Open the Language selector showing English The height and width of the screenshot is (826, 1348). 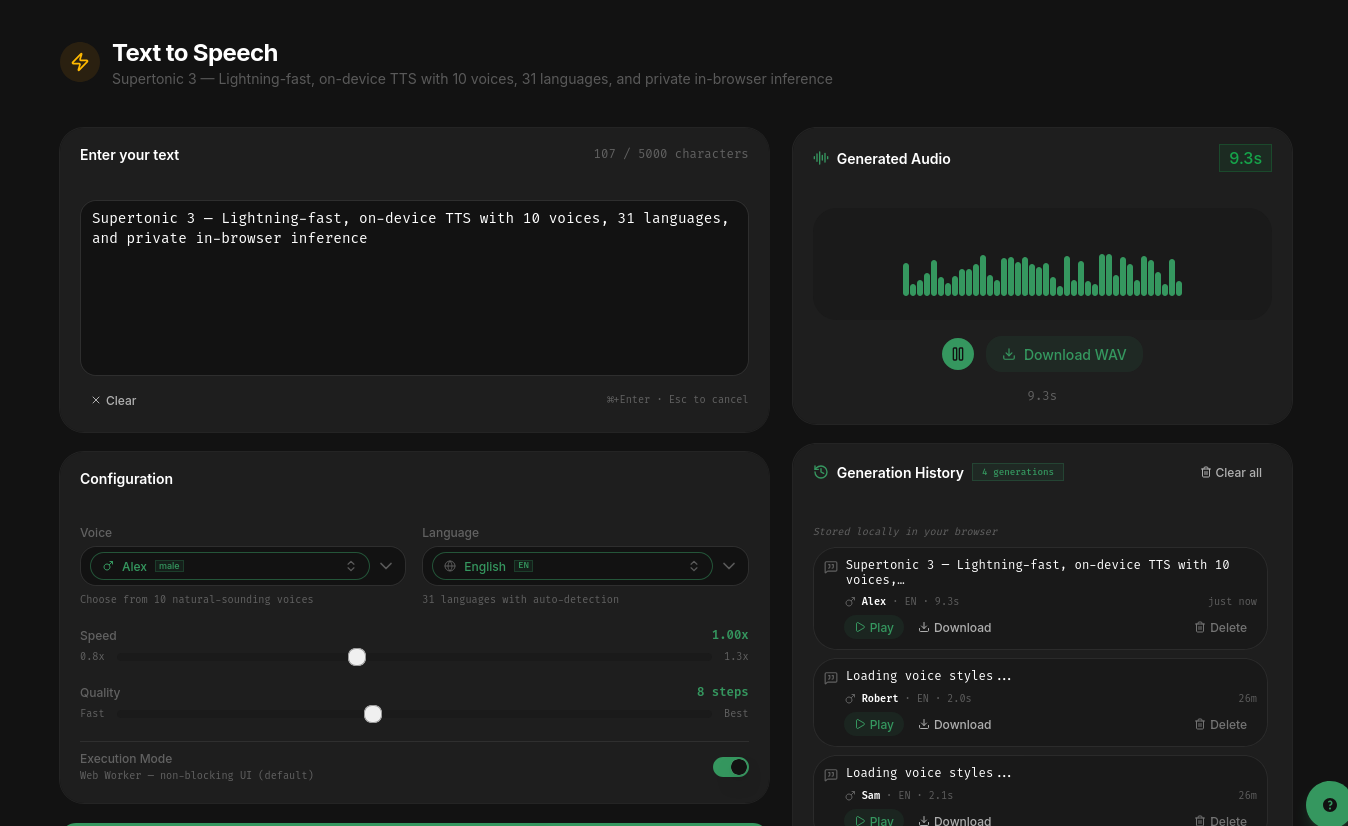point(572,566)
